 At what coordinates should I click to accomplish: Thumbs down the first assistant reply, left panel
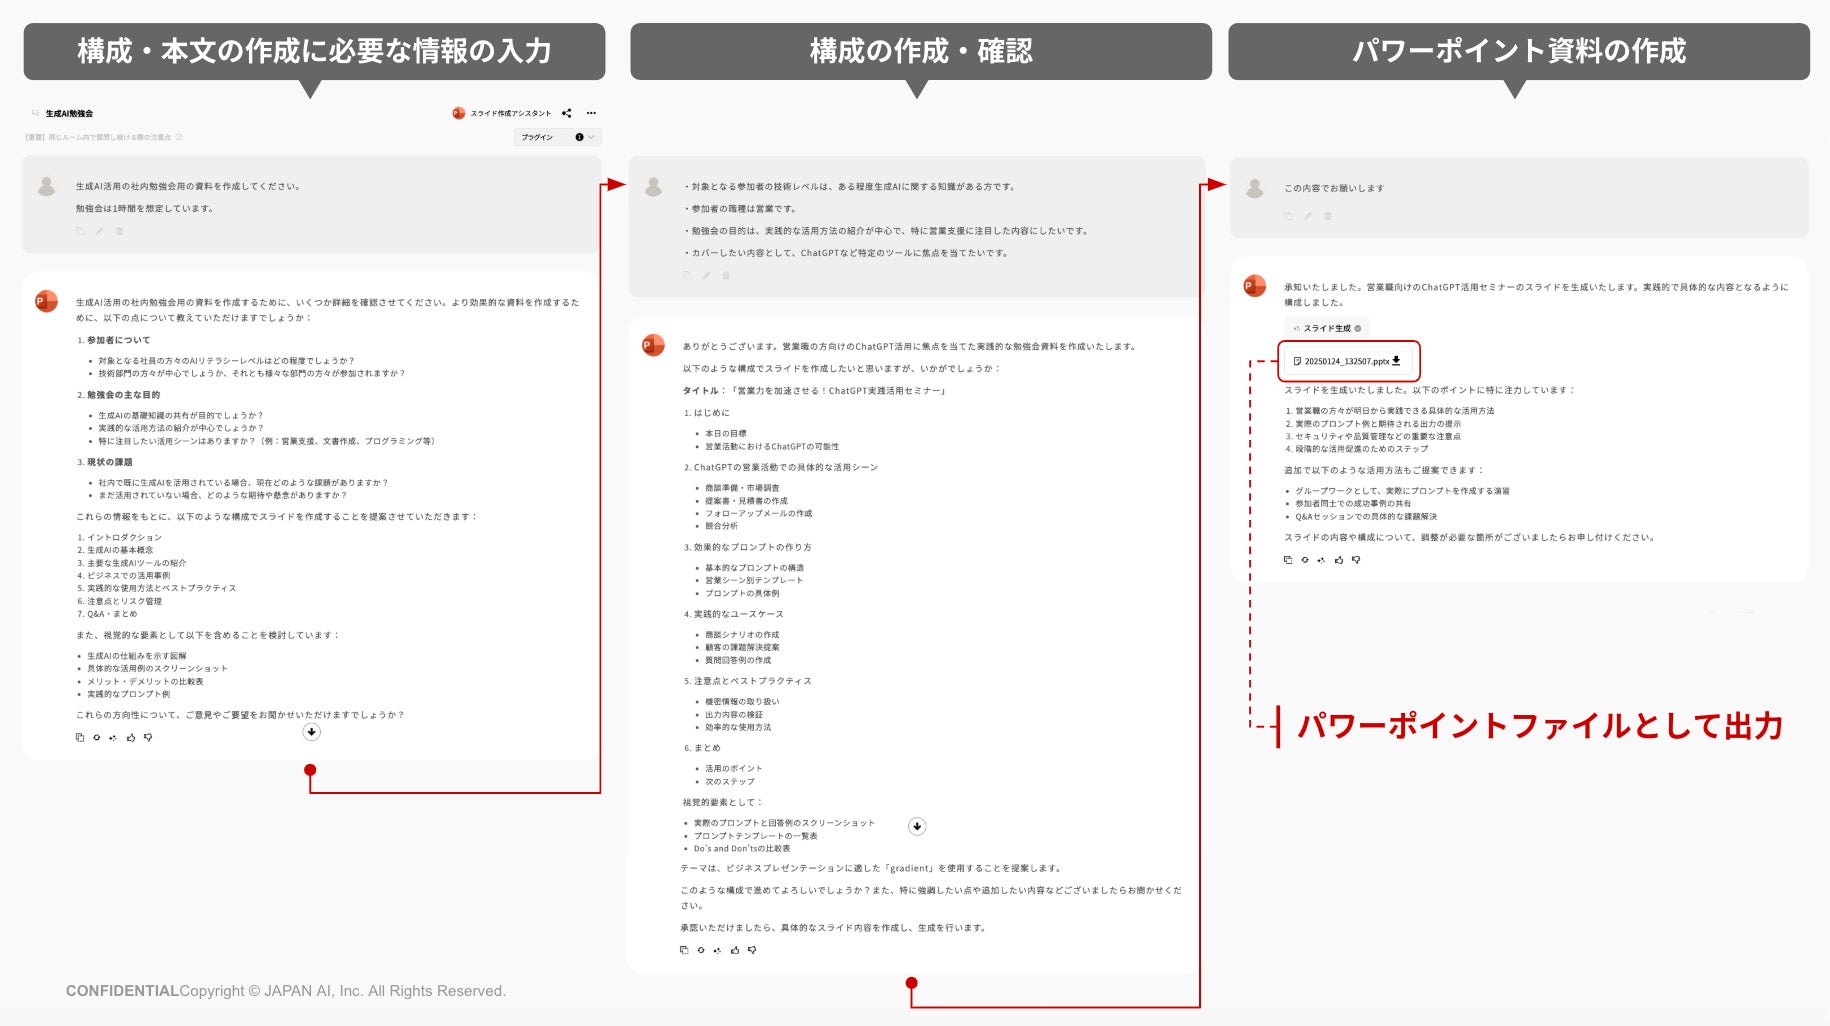148,738
